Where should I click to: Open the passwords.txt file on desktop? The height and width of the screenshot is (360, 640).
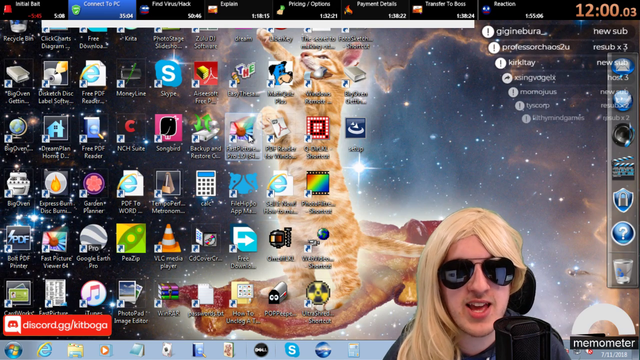[206, 299]
